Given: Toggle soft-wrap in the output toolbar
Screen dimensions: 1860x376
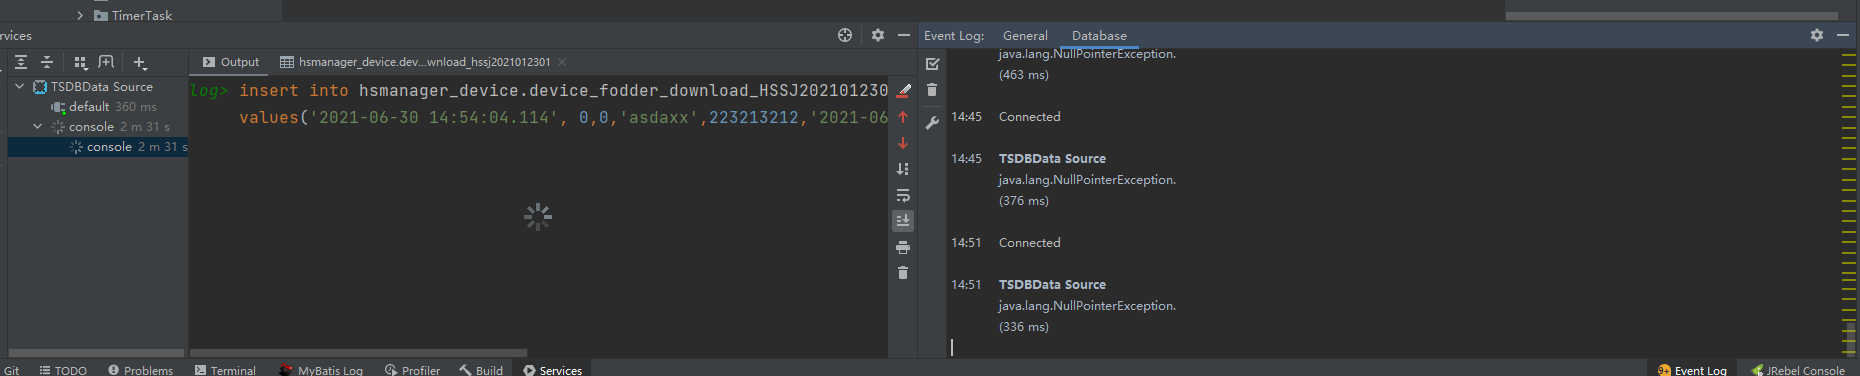Looking at the screenshot, I should (x=903, y=195).
